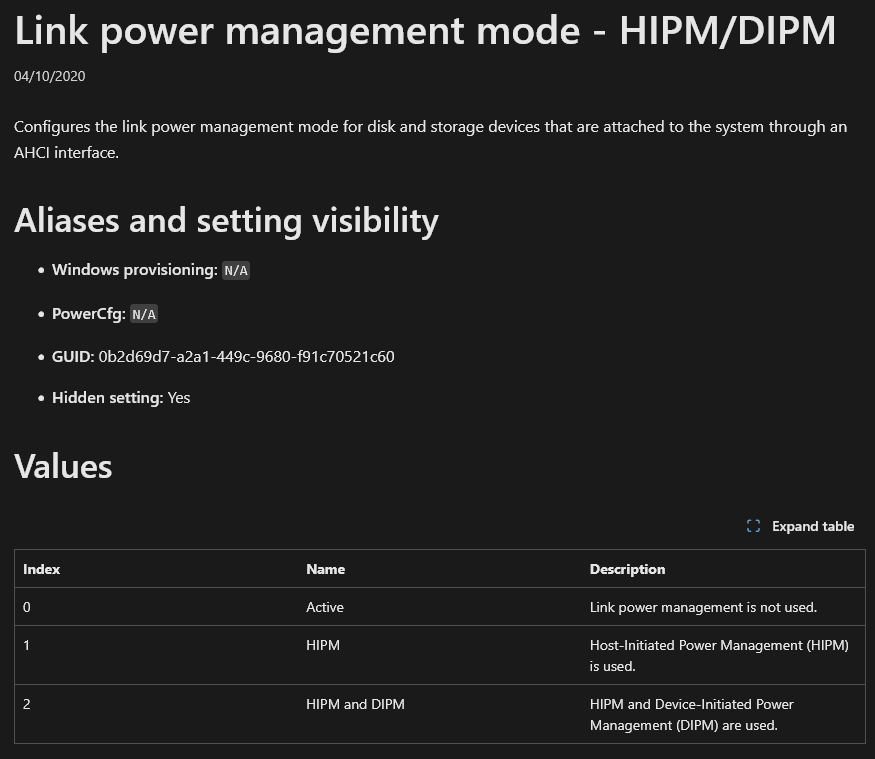Click the HIPM and DIPM name cell
The height and width of the screenshot is (759, 875).
pos(355,704)
